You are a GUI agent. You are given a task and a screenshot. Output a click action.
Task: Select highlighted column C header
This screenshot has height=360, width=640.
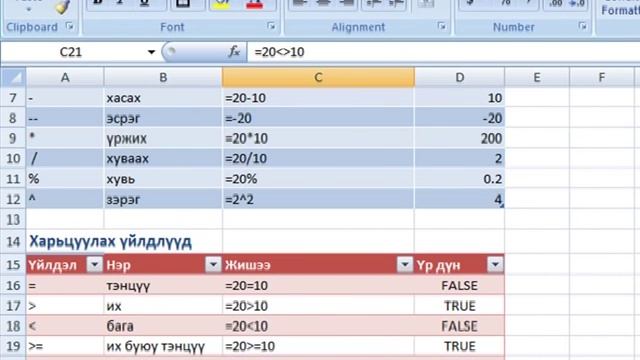[318, 78]
